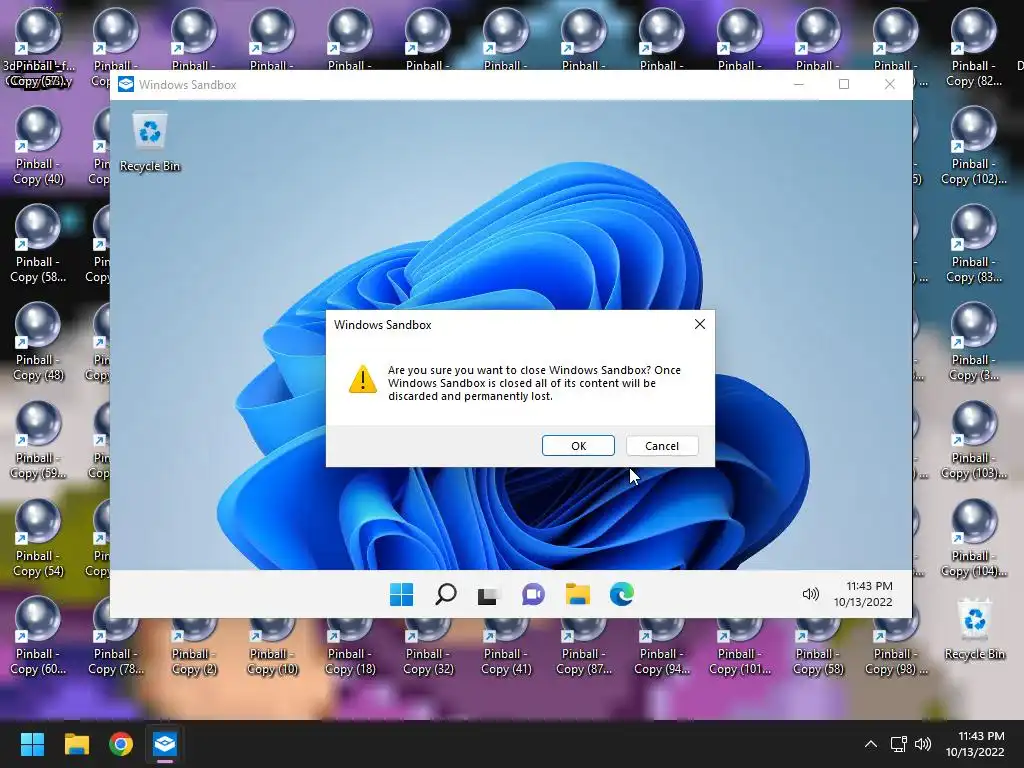Show hidden icons in host system tray
Screen dimensions: 1024x768
[871, 744]
